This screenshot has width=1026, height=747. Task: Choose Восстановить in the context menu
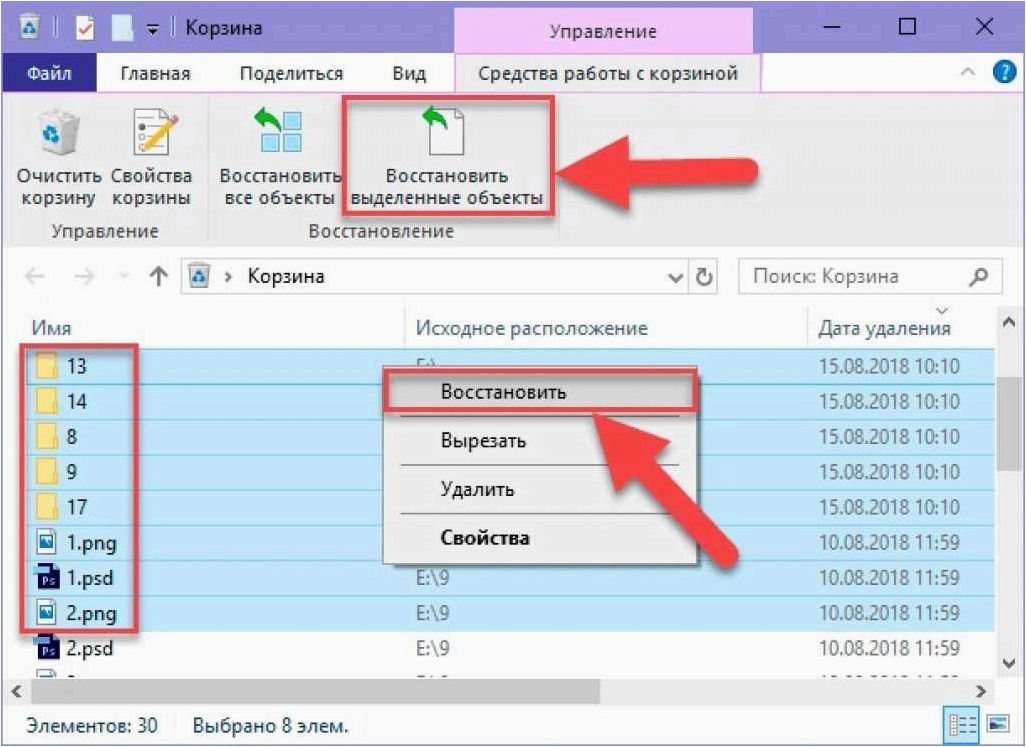[x=540, y=392]
